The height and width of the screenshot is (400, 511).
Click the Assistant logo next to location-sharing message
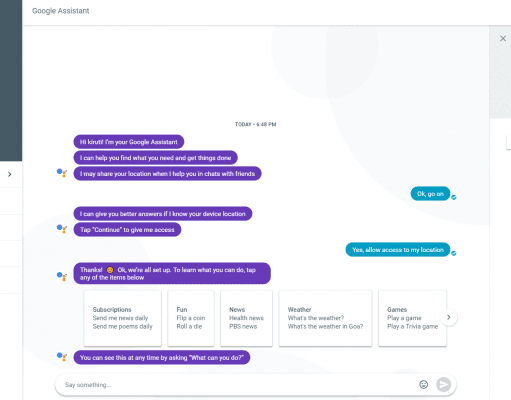point(62,173)
